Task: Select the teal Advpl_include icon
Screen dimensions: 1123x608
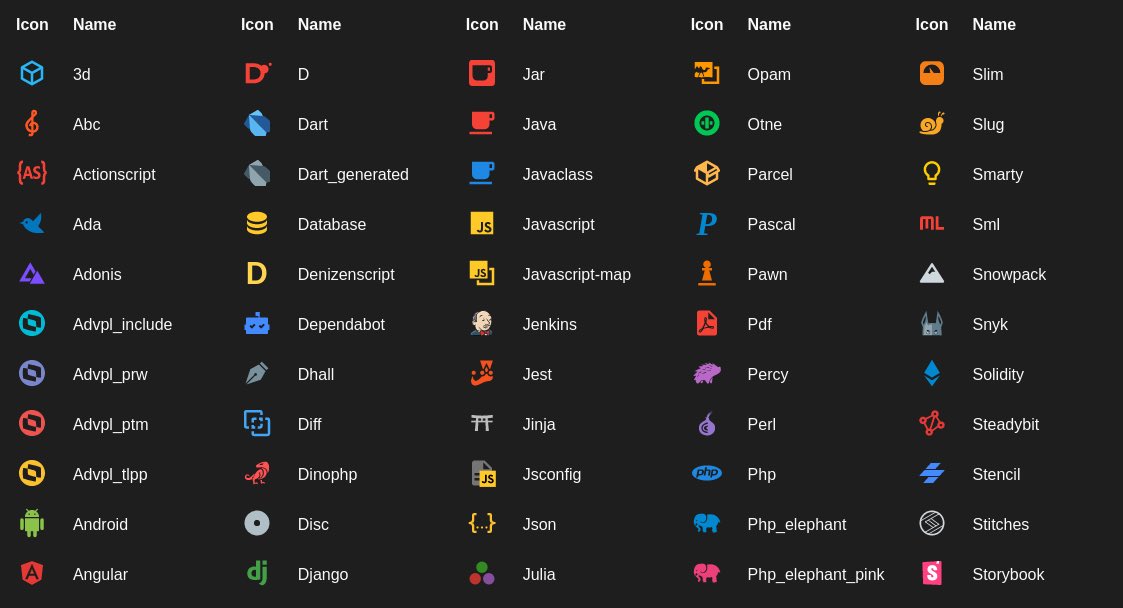Action: click(x=32, y=324)
